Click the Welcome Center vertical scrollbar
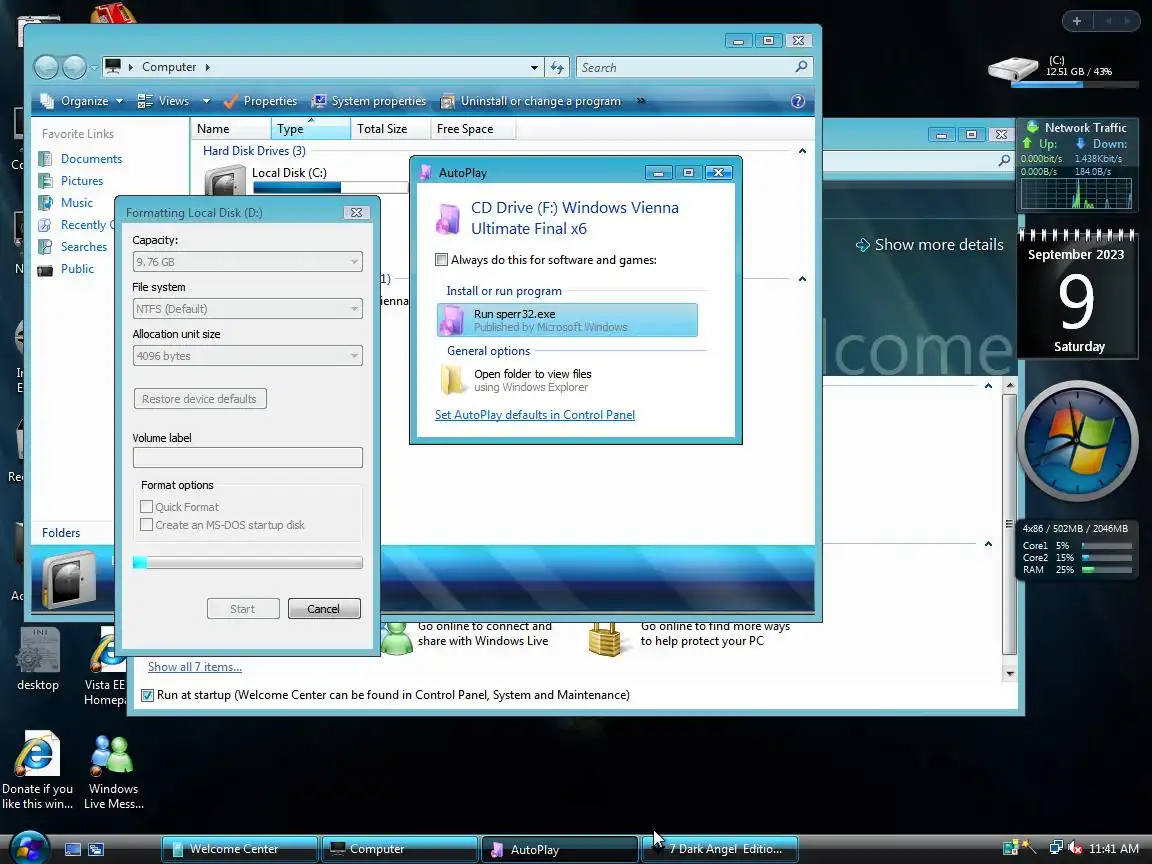Image resolution: width=1152 pixels, height=864 pixels. [1009, 529]
